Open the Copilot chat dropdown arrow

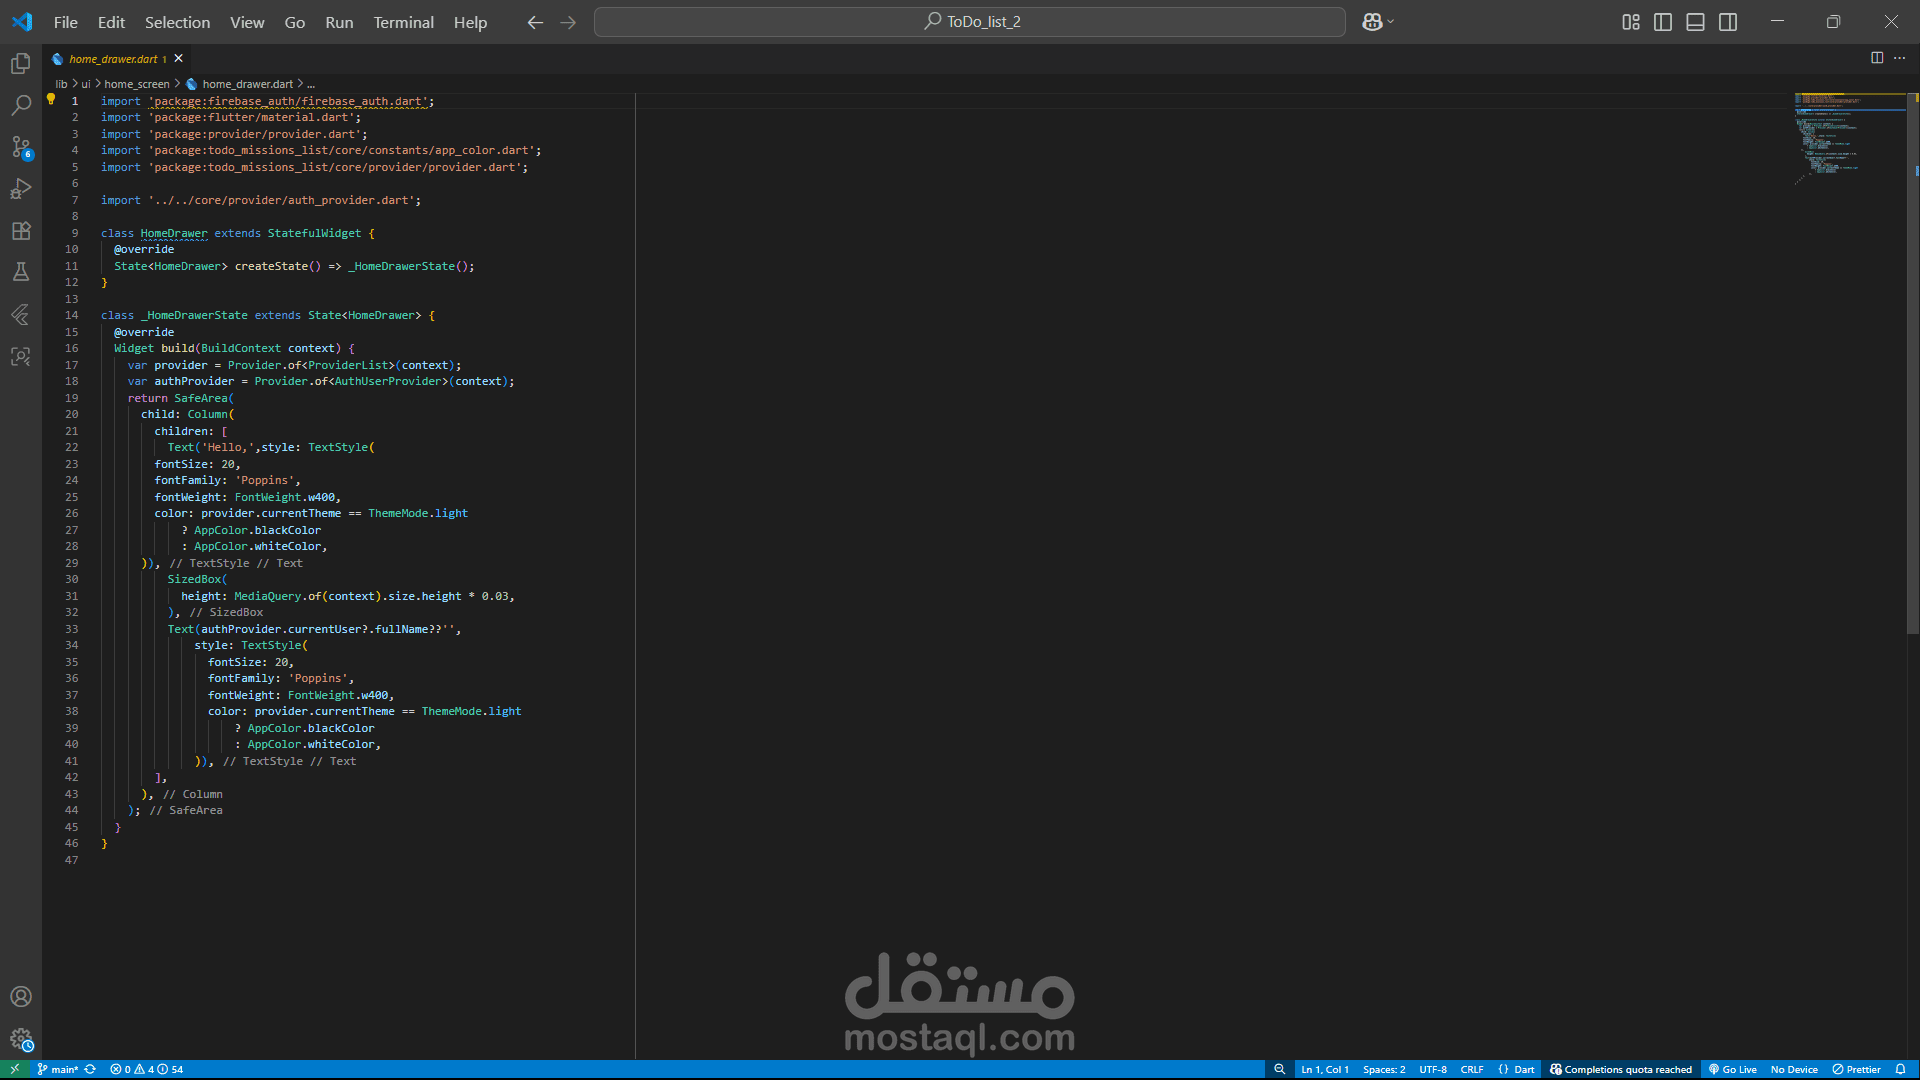[1391, 22]
